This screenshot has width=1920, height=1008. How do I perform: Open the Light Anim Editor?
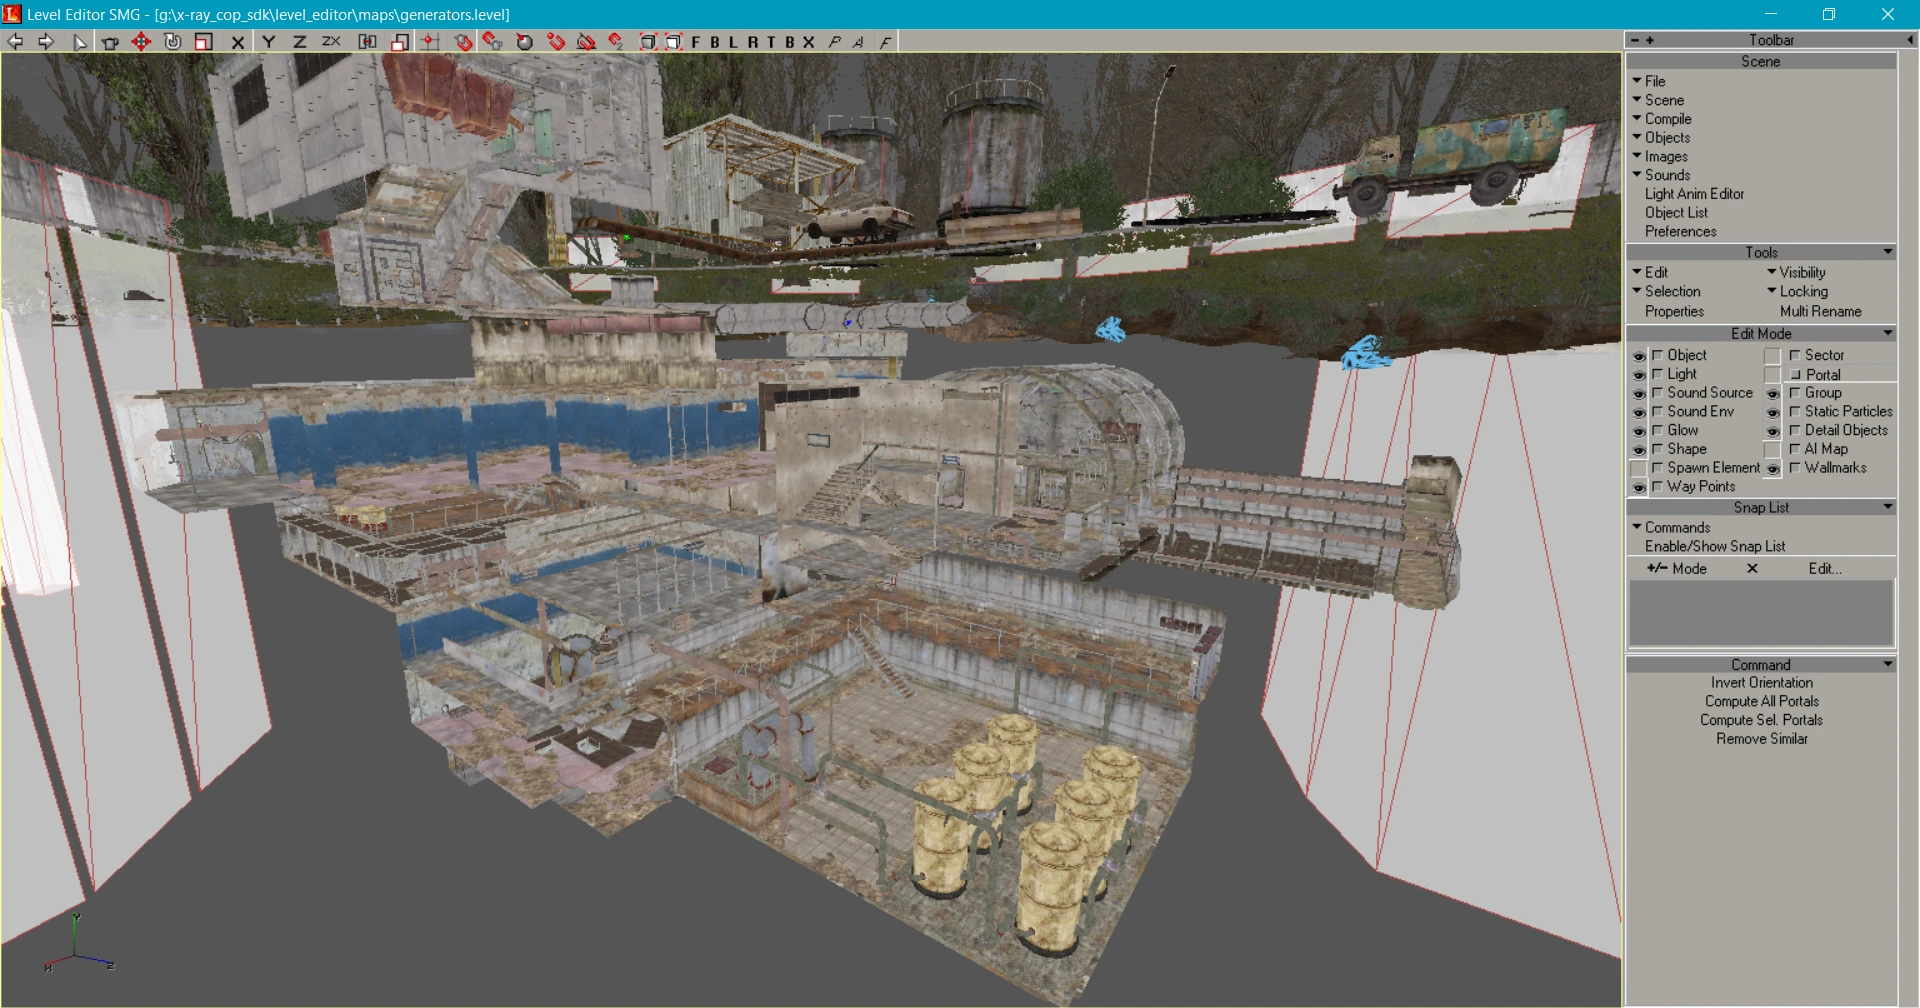(1694, 194)
